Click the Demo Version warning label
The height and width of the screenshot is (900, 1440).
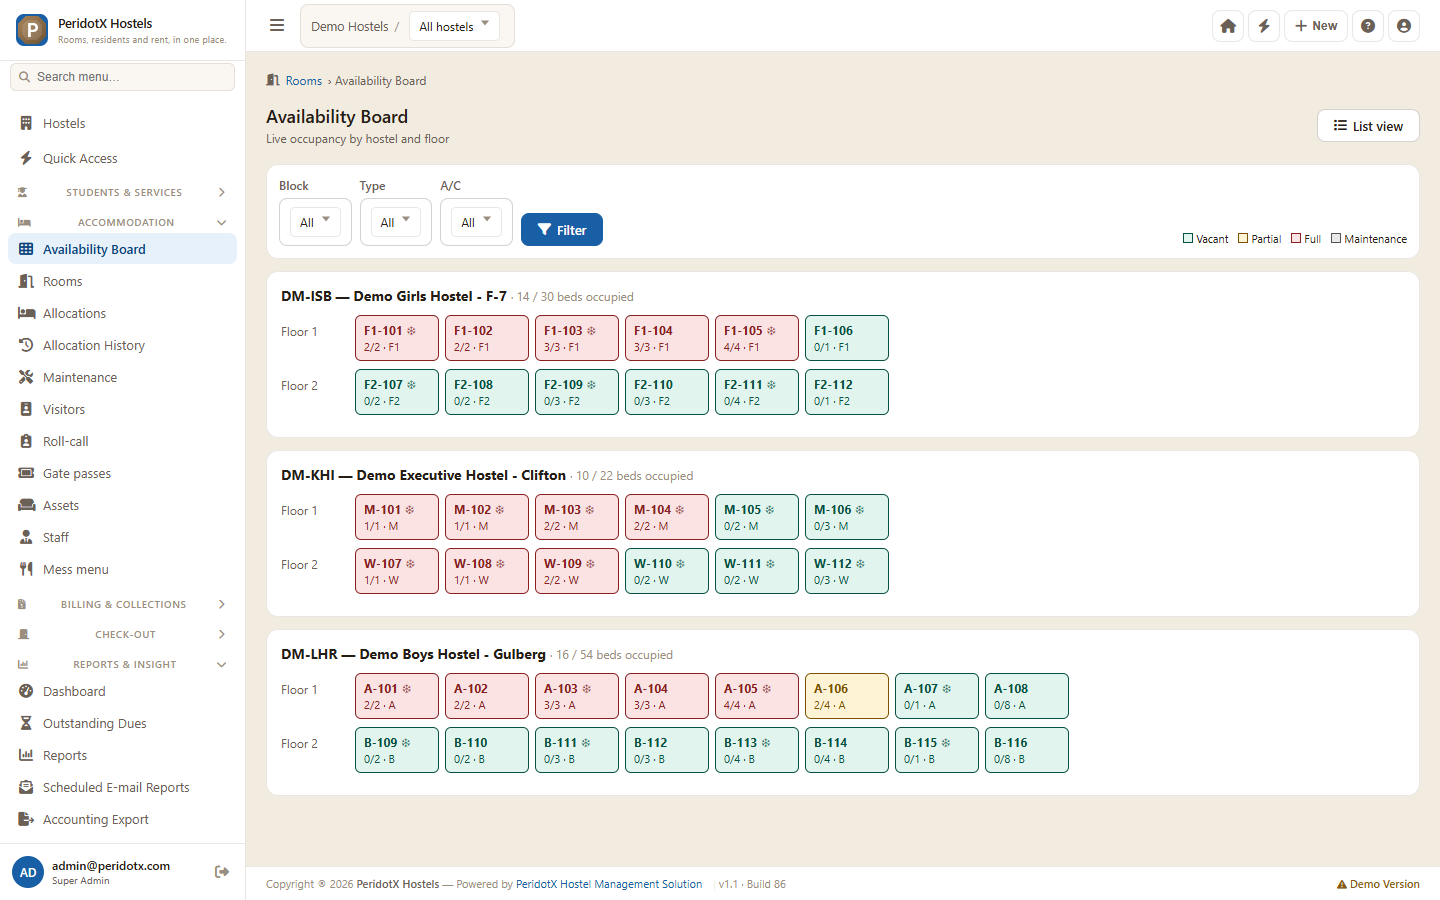(1378, 884)
